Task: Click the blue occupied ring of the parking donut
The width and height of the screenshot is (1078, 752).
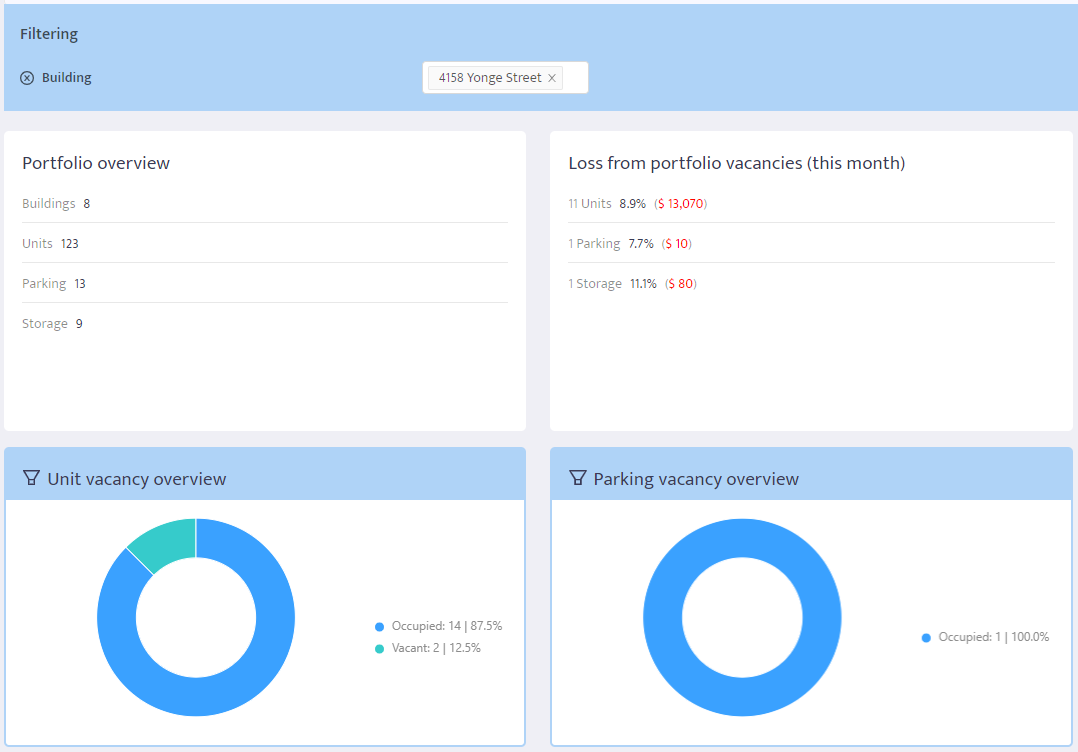Action: click(742, 536)
